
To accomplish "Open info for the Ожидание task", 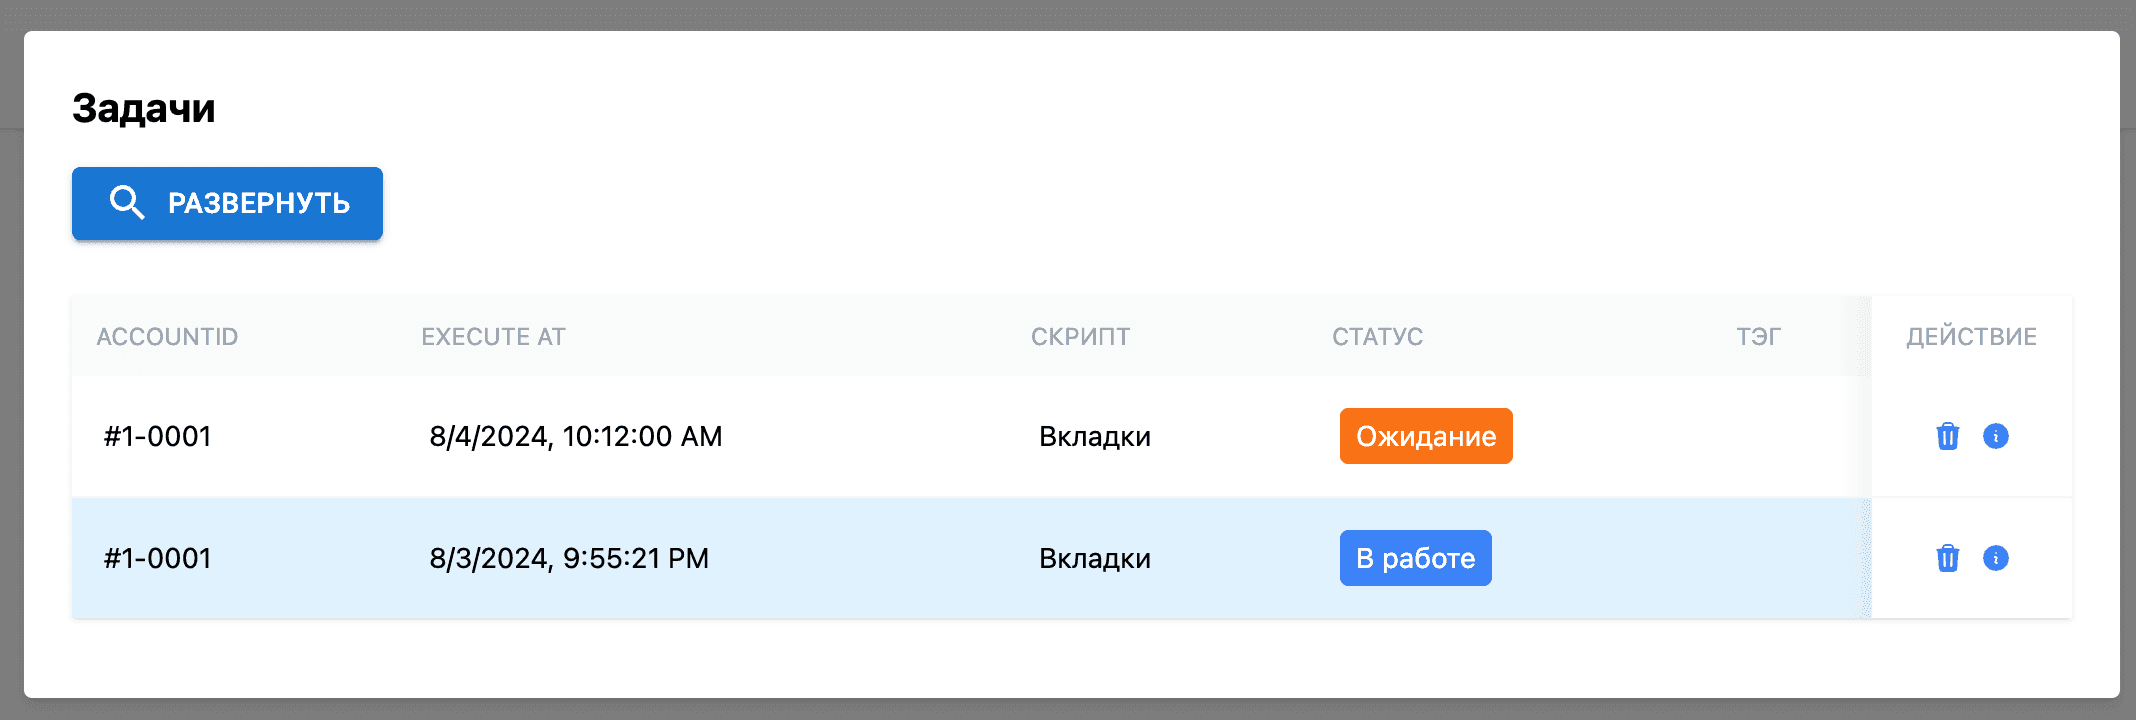I will click(x=1996, y=436).
